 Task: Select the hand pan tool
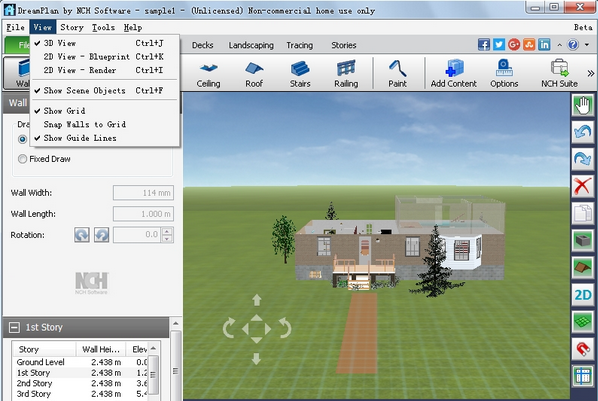click(x=582, y=105)
